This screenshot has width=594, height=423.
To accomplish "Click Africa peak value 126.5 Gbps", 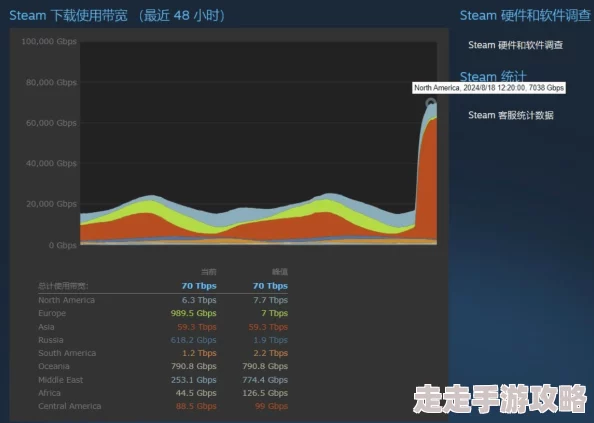I will pyautogui.click(x=265, y=393).
